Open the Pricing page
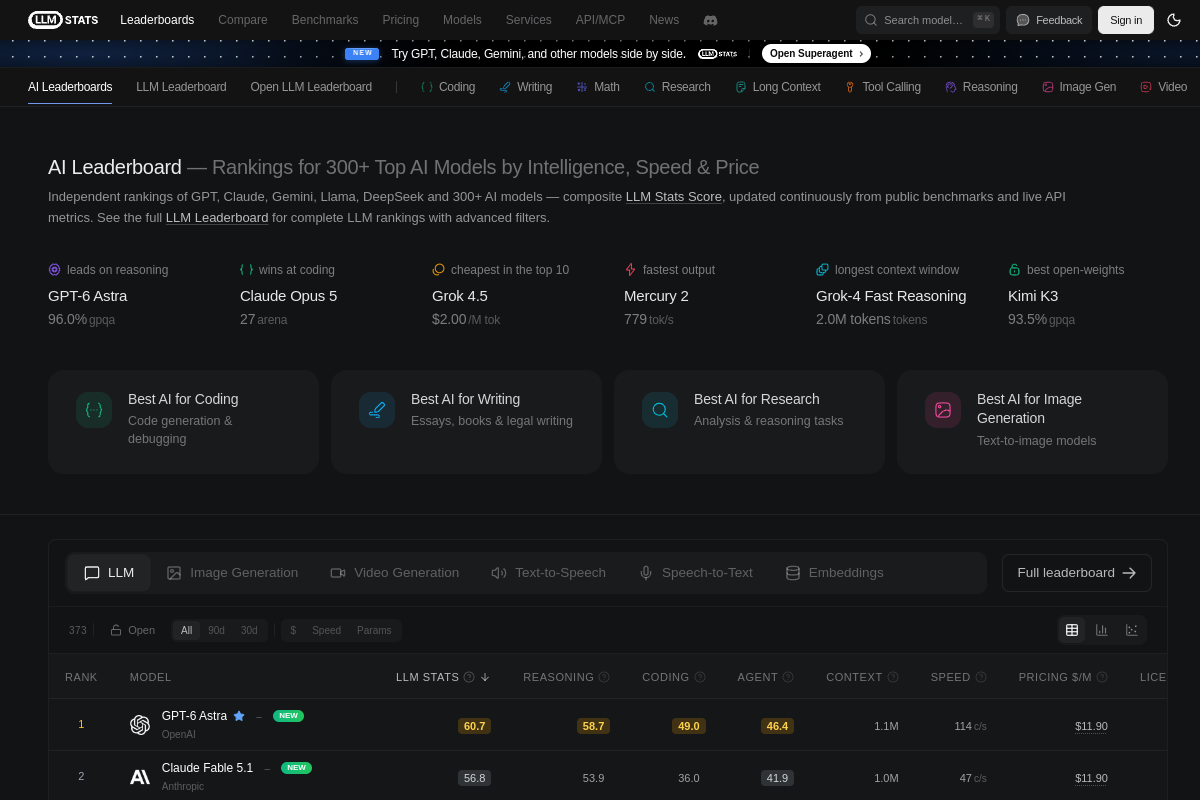 (400, 20)
